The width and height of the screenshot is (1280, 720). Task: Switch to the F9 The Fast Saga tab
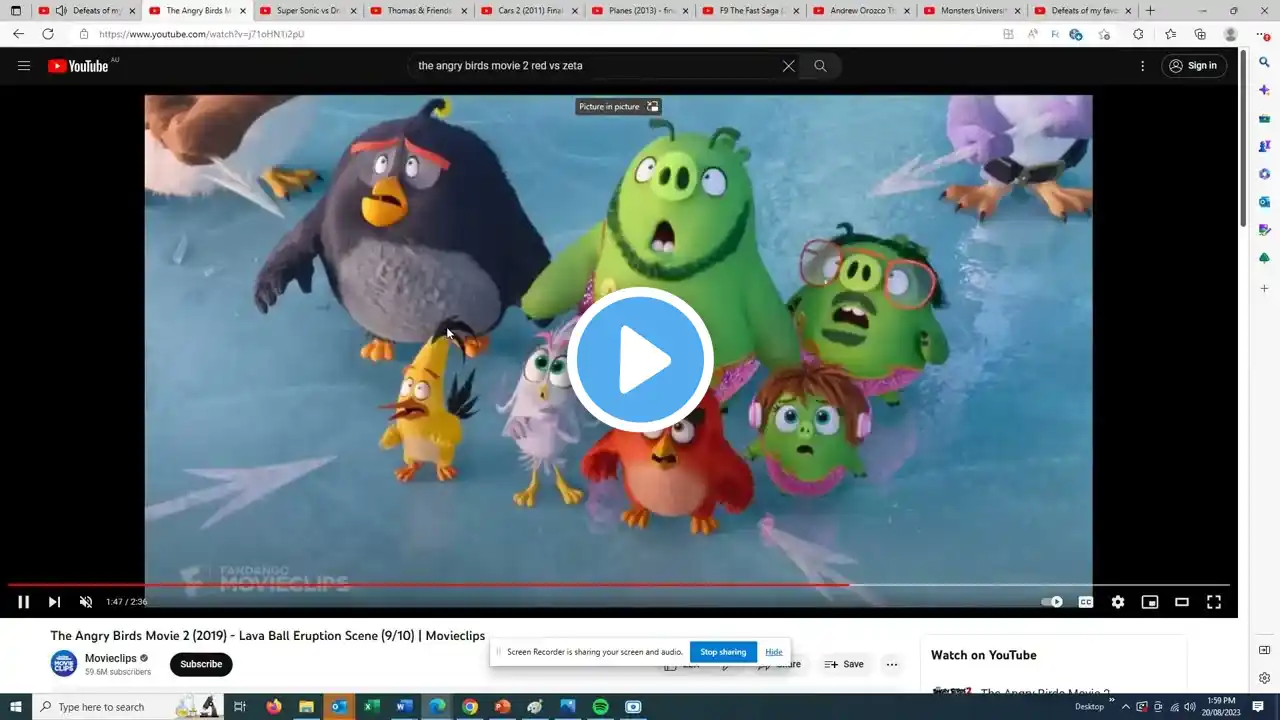click(x=752, y=11)
